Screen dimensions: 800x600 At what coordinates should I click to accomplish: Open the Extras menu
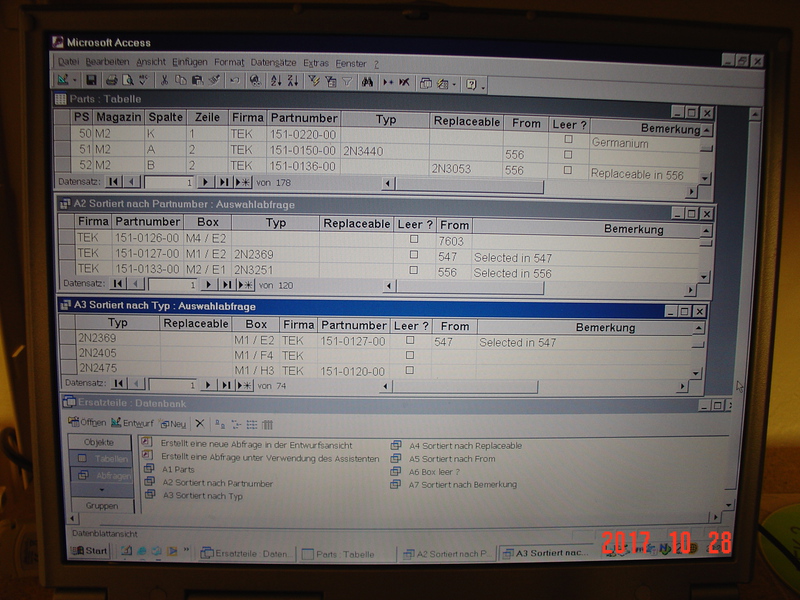[x=315, y=62]
